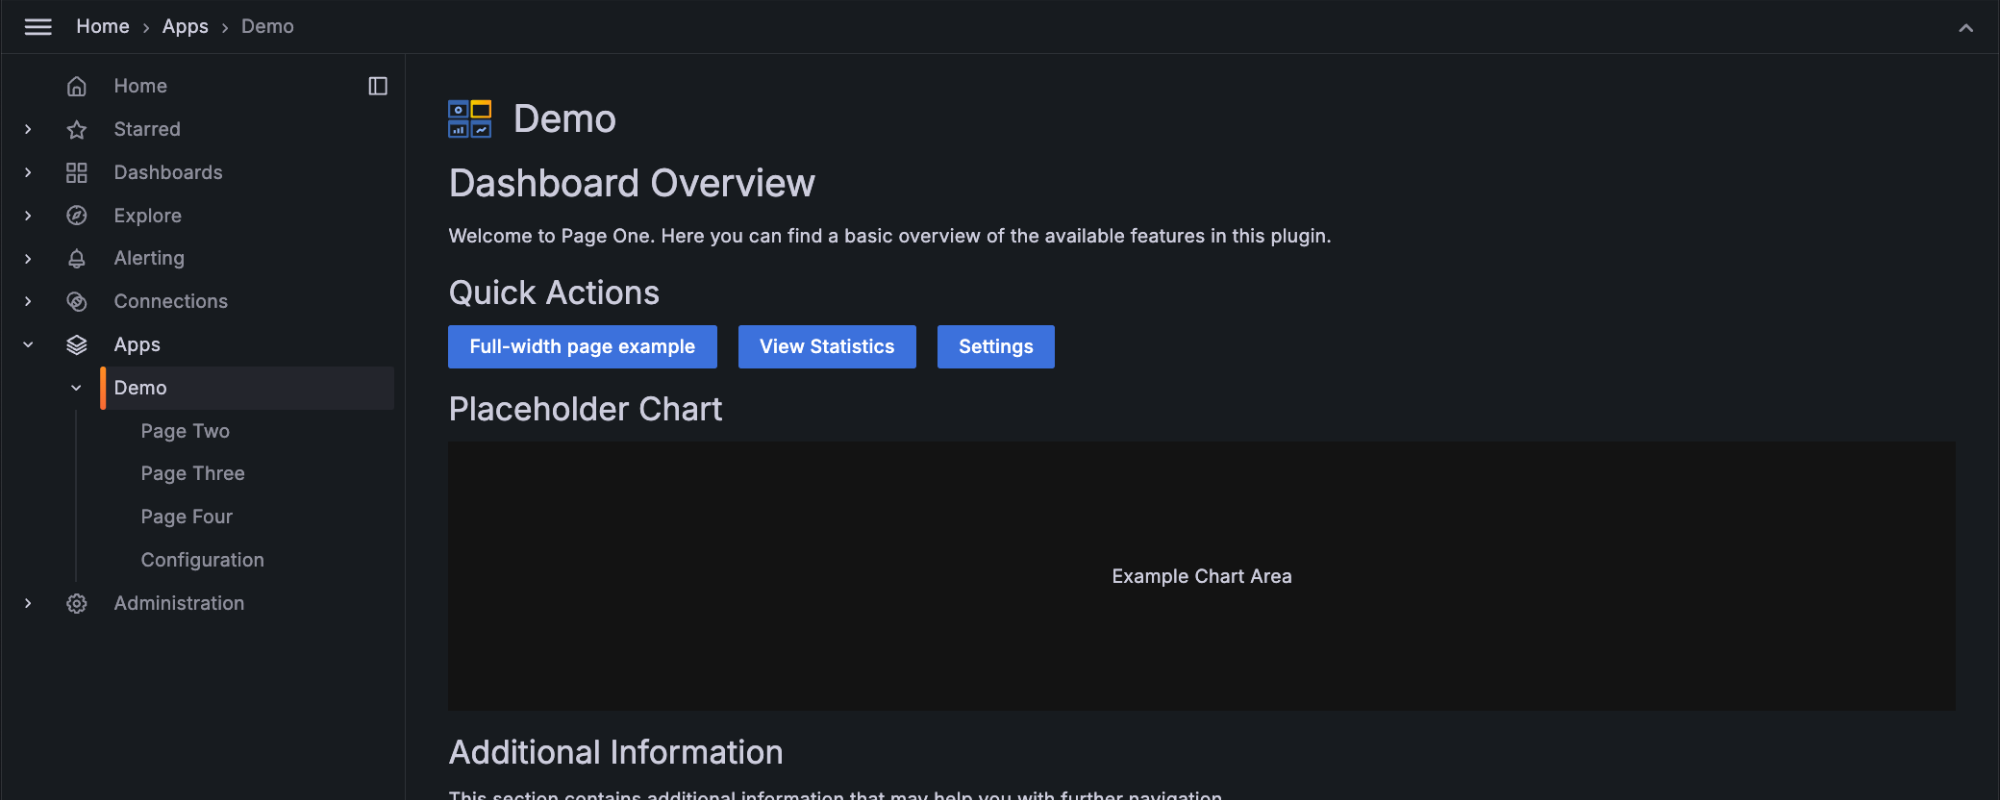Open the hamburger menu toggle
The height and width of the screenshot is (800, 2000).
tap(38, 27)
